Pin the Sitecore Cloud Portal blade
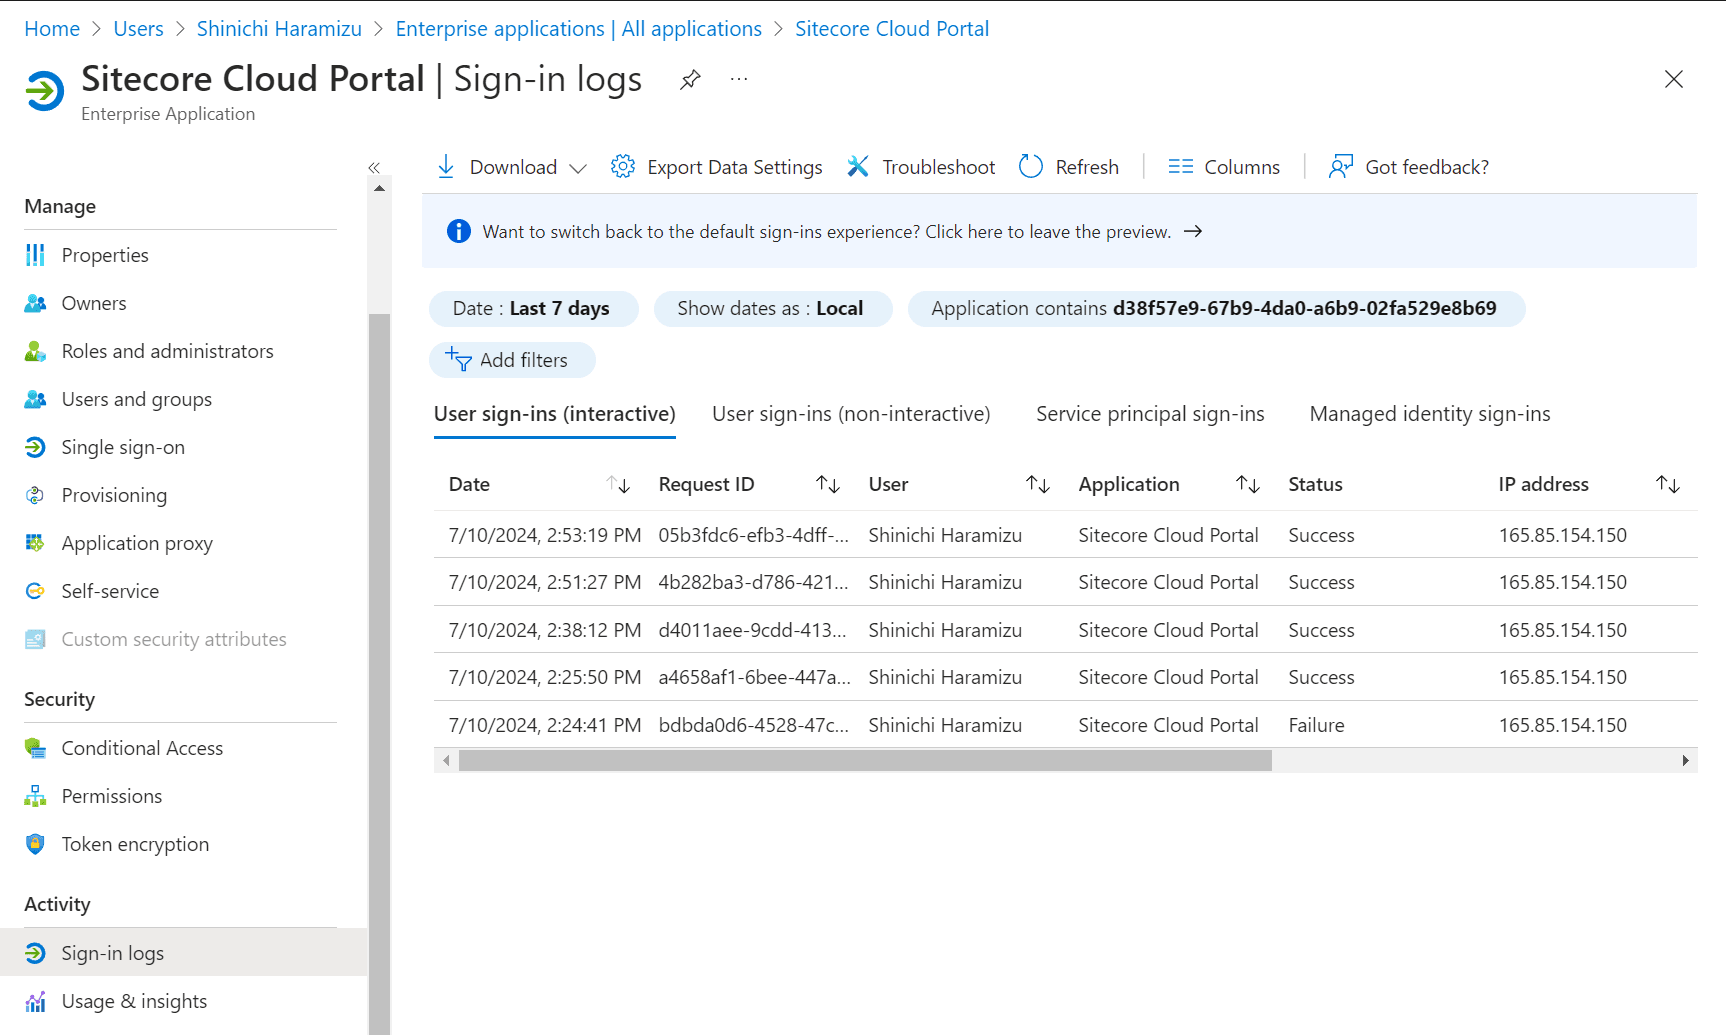The image size is (1726, 1035). [690, 80]
